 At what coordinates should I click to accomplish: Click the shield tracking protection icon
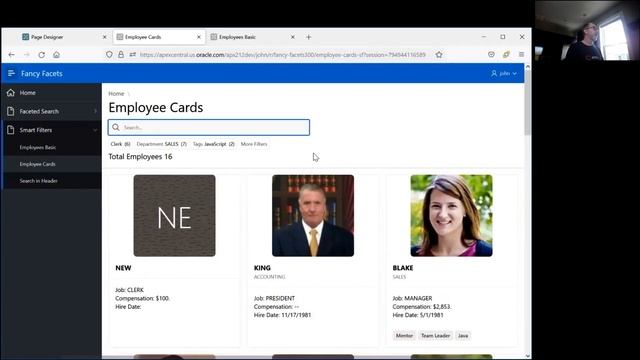(x=109, y=55)
